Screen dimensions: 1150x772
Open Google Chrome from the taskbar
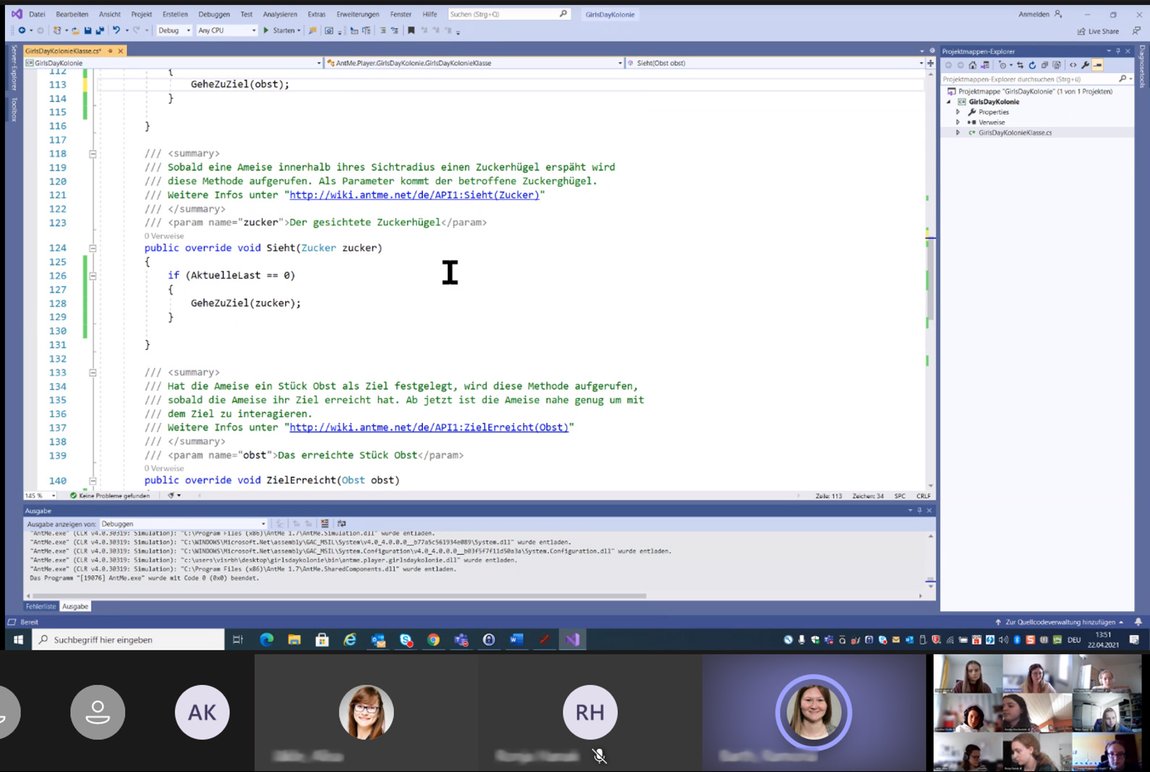433,640
